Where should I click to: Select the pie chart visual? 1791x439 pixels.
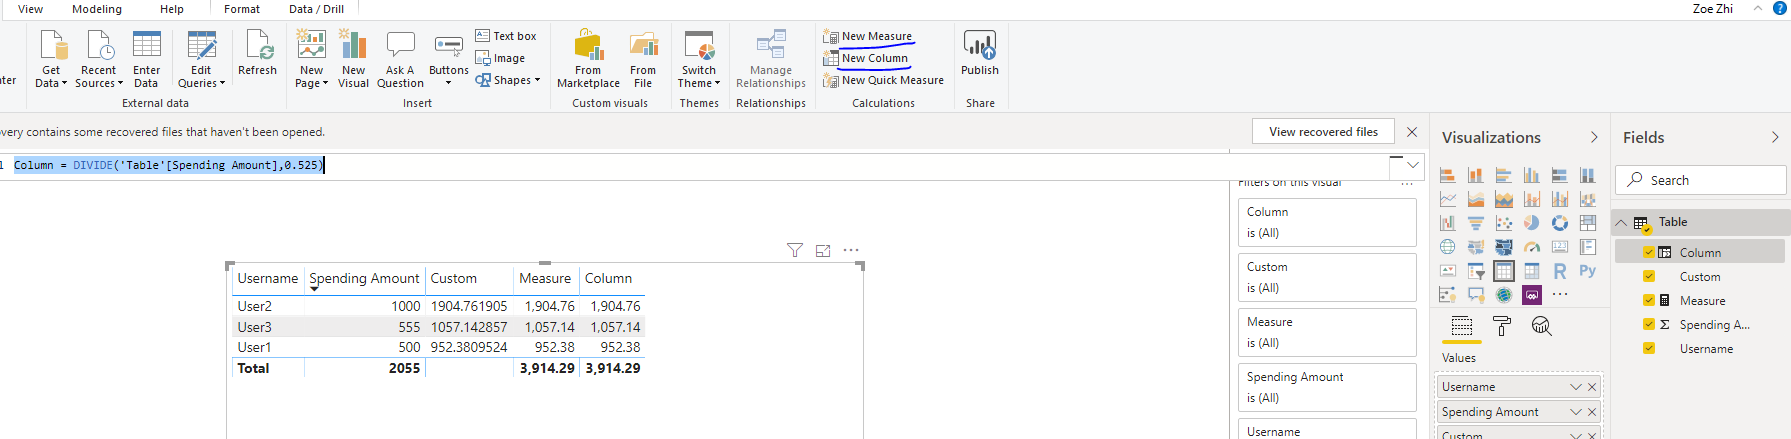[1531, 223]
